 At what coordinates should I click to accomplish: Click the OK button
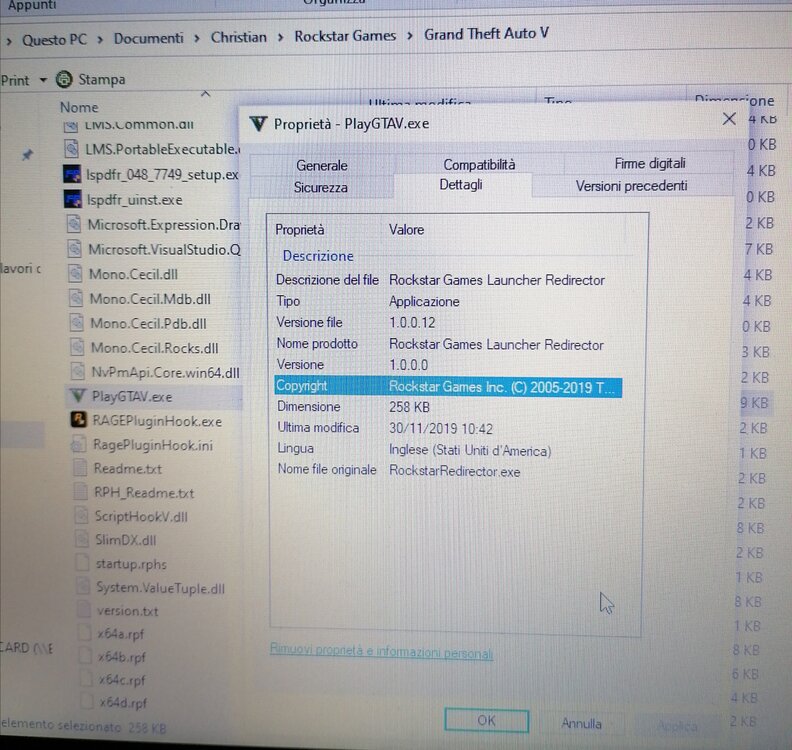[x=486, y=720]
